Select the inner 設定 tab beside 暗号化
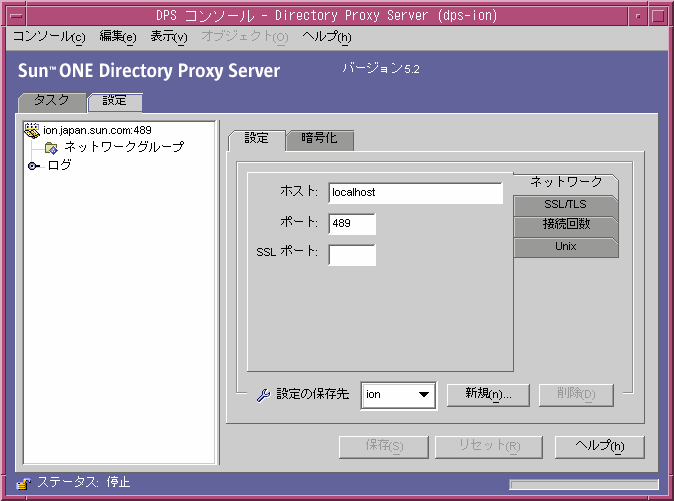Screen dimensions: 674x501 [257, 139]
